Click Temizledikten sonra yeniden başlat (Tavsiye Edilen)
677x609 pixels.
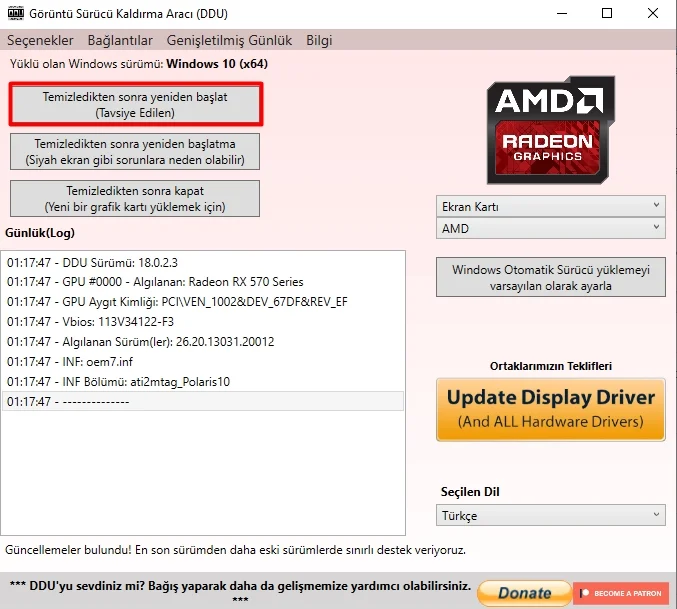pos(135,105)
